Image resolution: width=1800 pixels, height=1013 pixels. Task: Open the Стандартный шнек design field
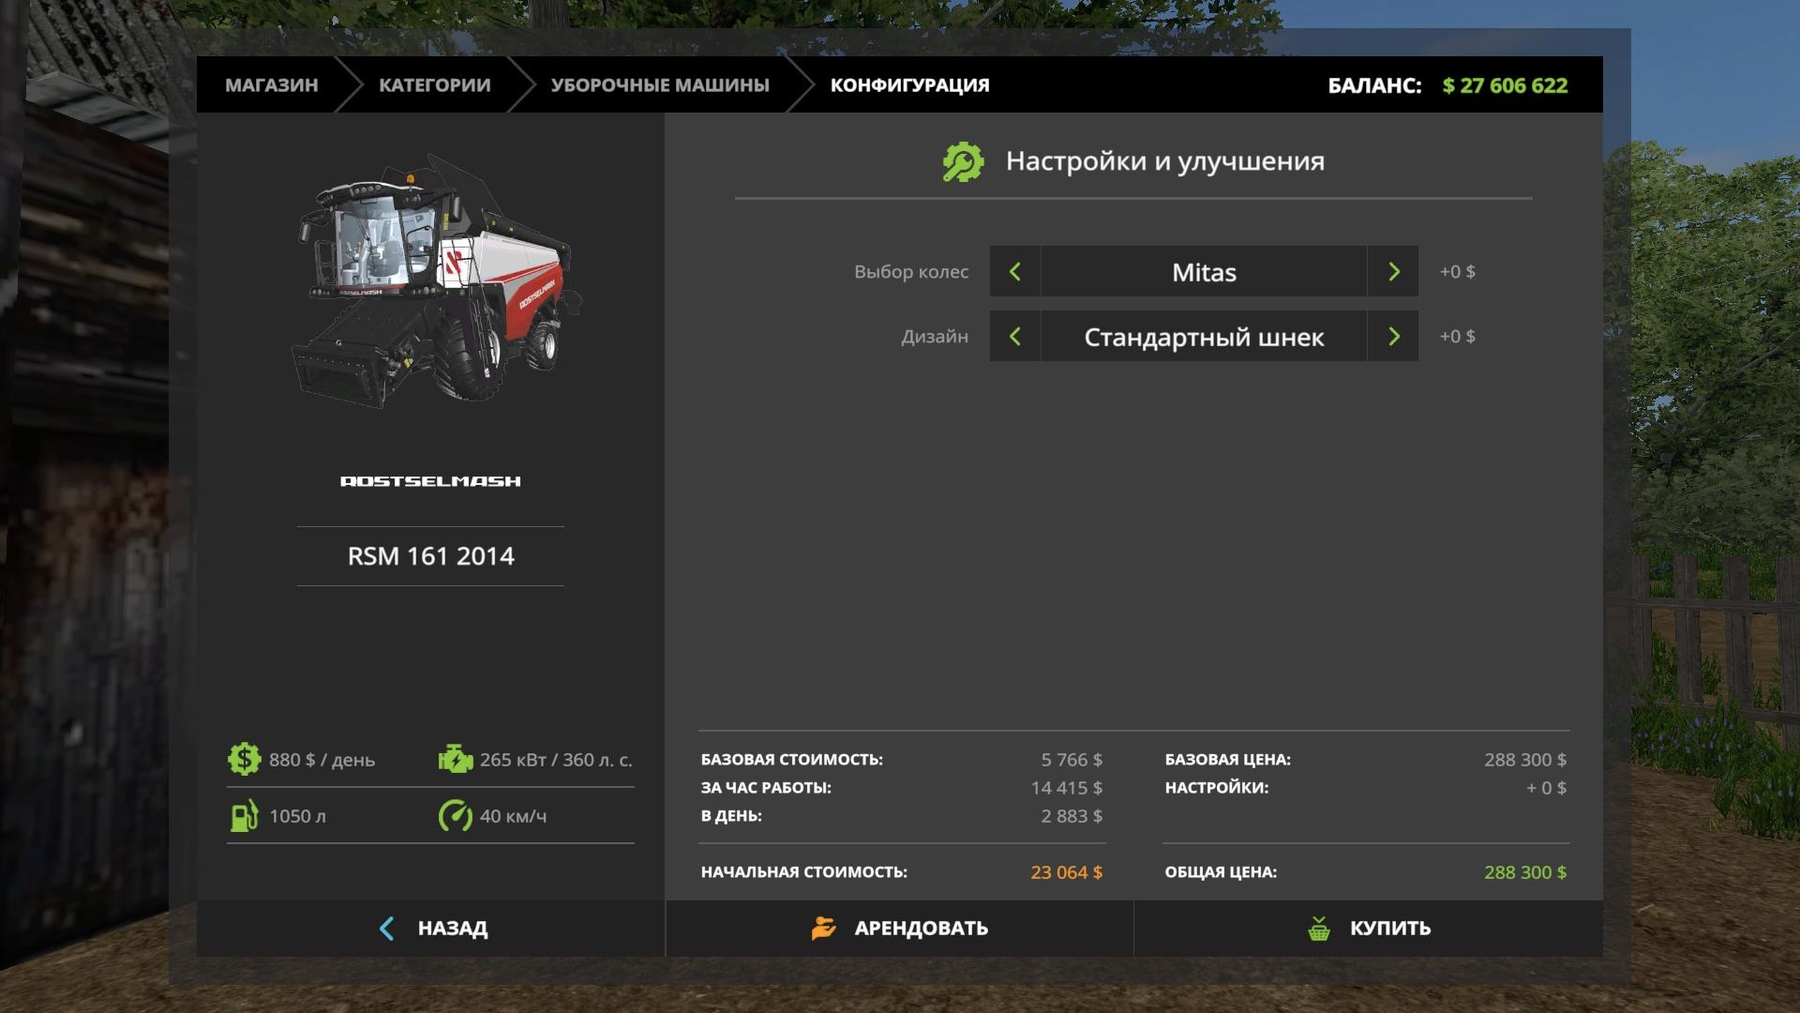pos(1203,337)
